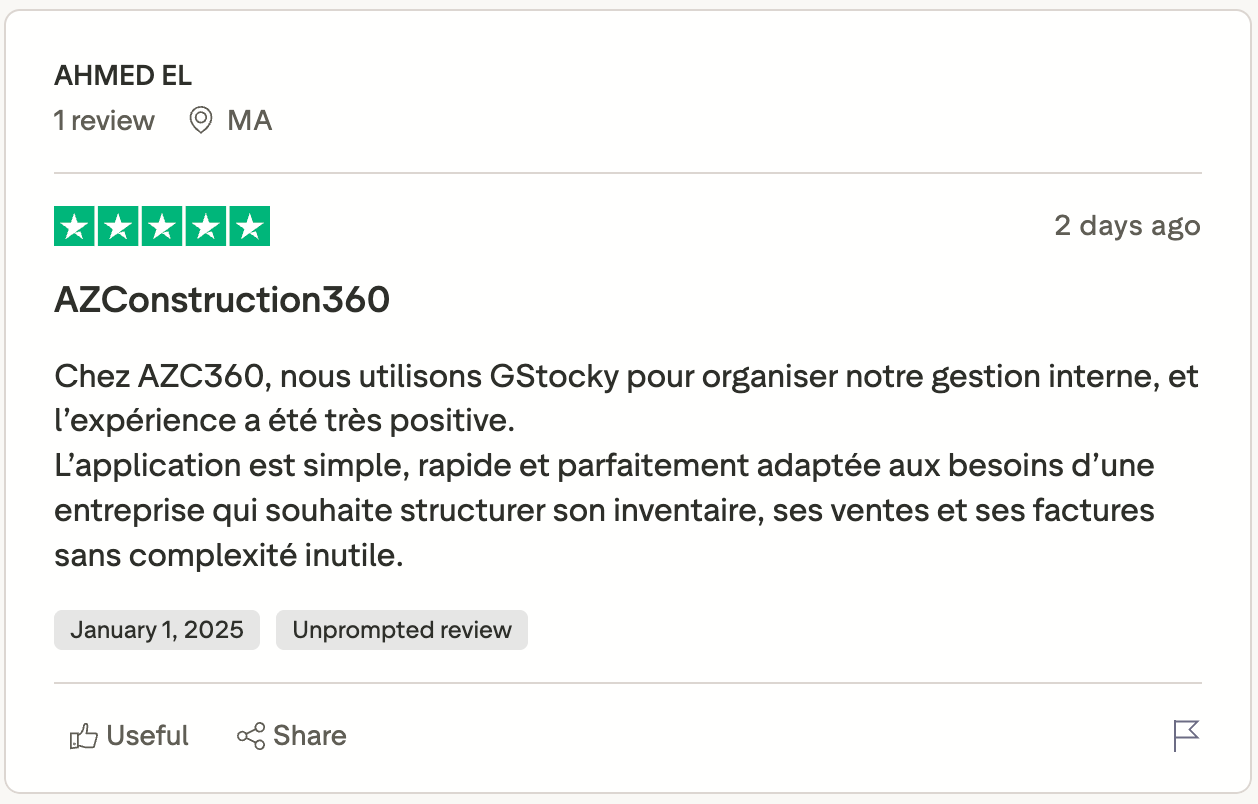Click the third star of the rating row
1258x804 pixels.
tap(162, 226)
